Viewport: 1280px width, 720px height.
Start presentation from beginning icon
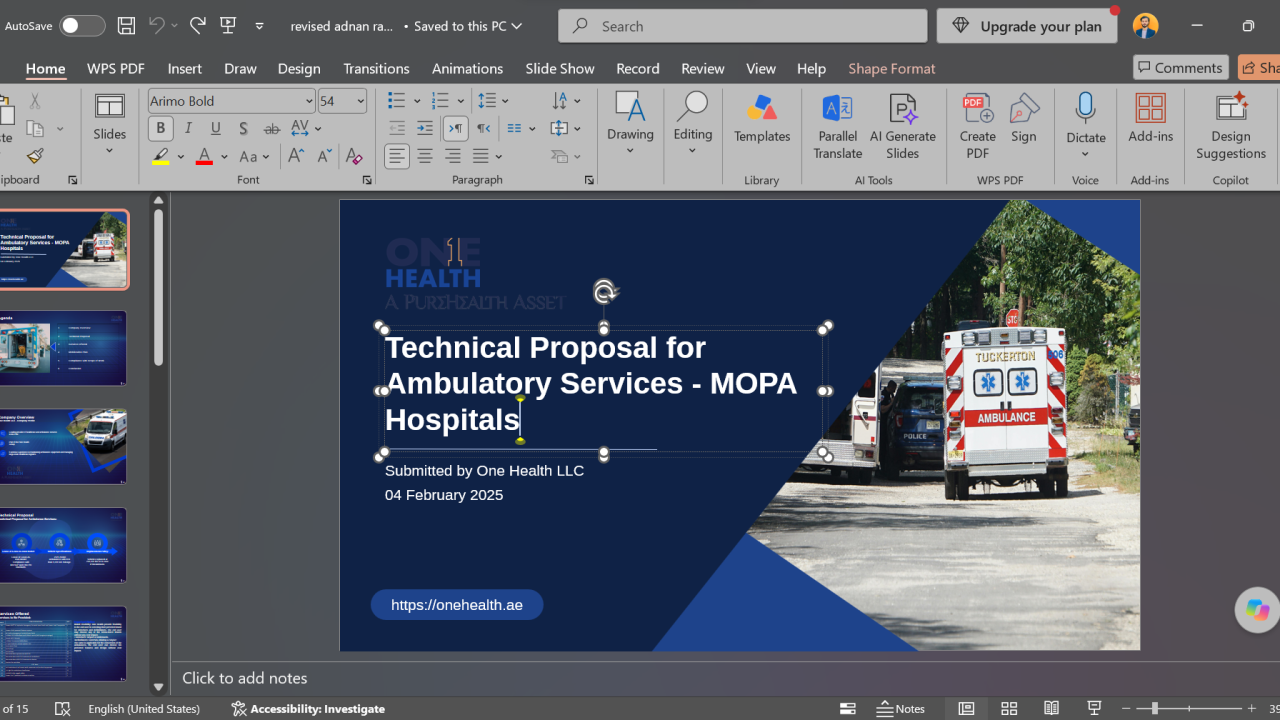[228, 26]
